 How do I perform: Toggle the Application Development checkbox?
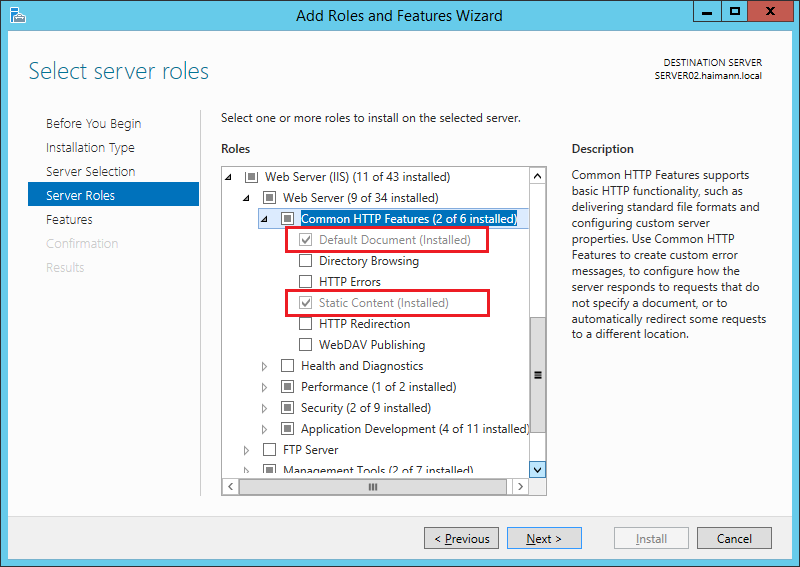click(x=288, y=429)
